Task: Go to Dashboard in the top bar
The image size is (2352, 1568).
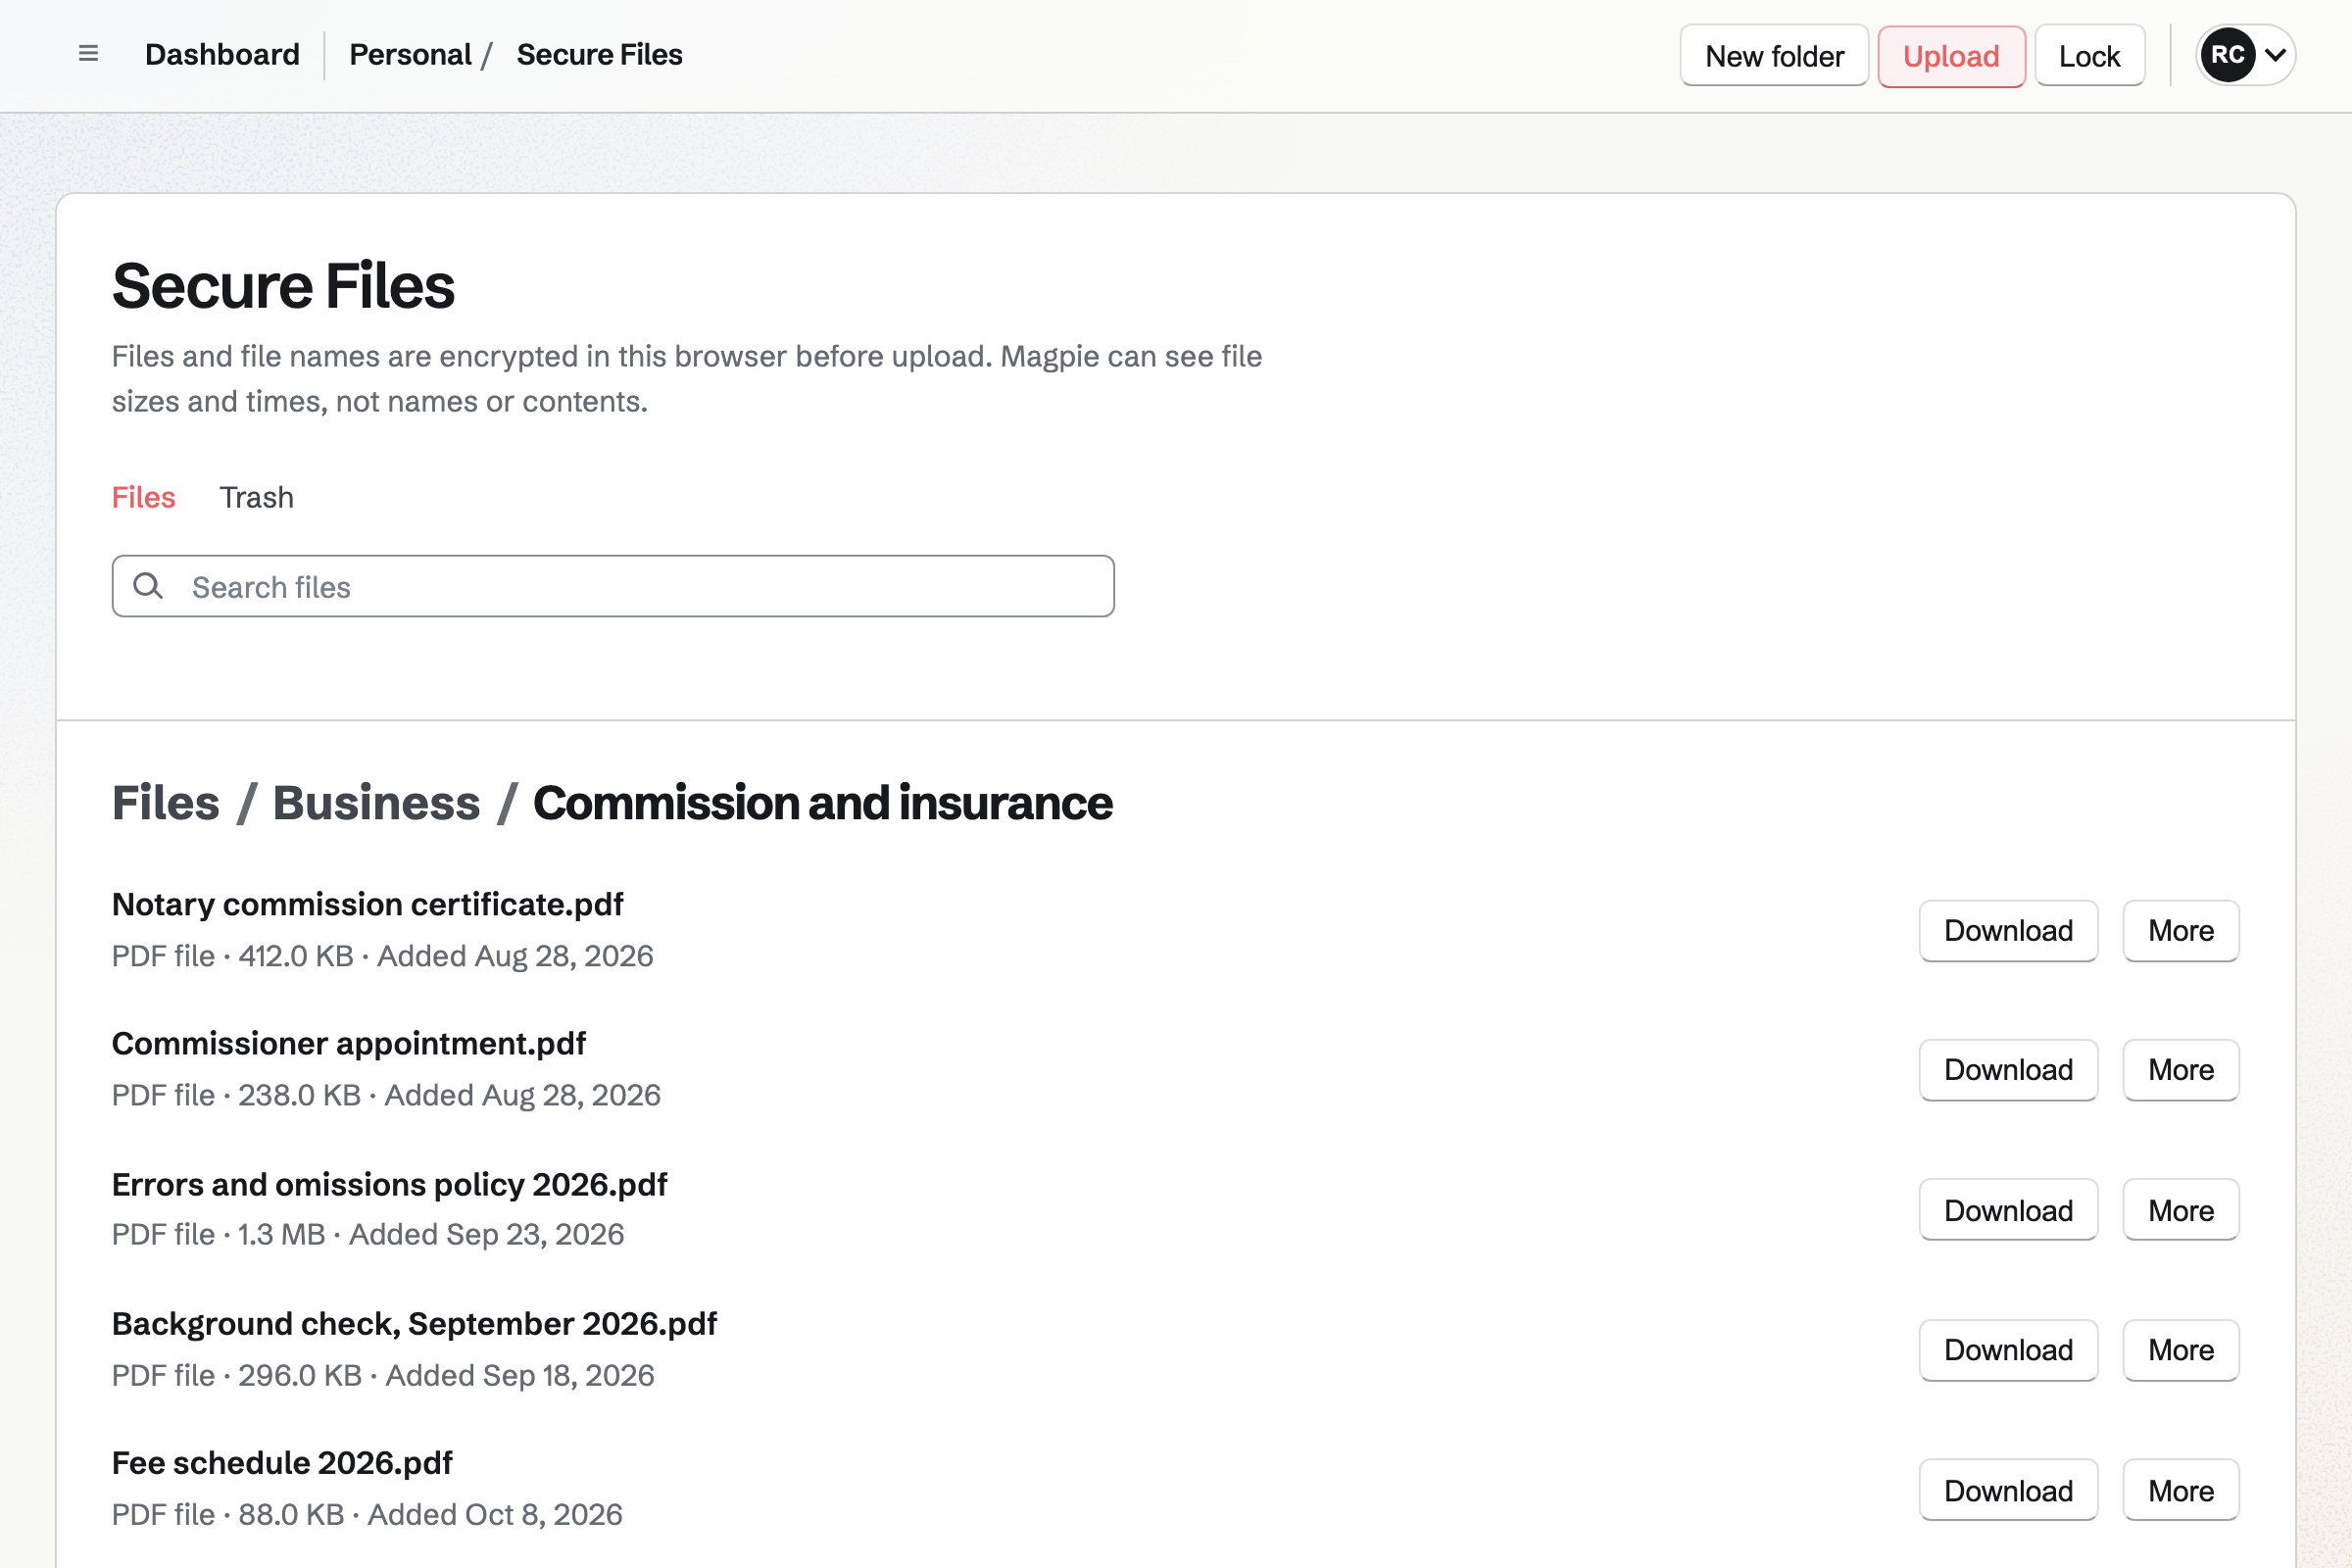Action: (x=222, y=55)
